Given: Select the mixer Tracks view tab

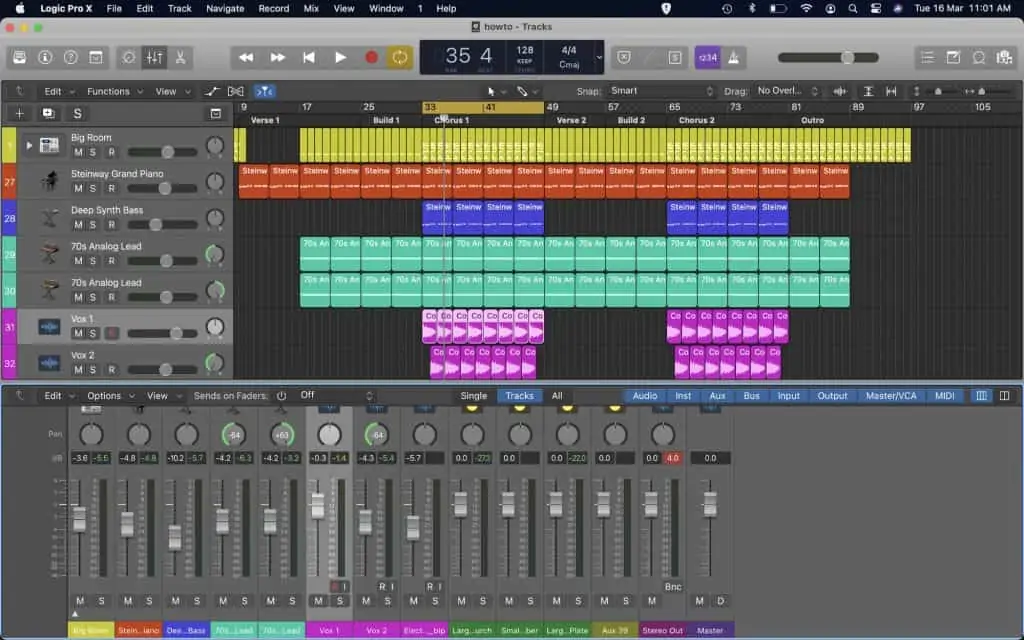Looking at the screenshot, I should pos(519,396).
